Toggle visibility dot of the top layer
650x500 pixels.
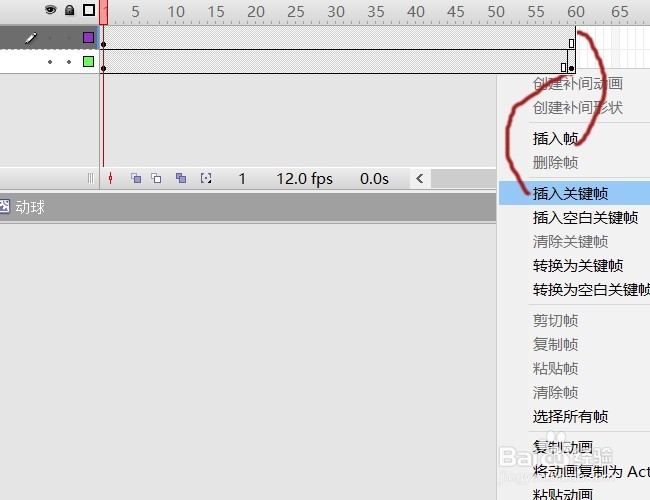point(50,38)
